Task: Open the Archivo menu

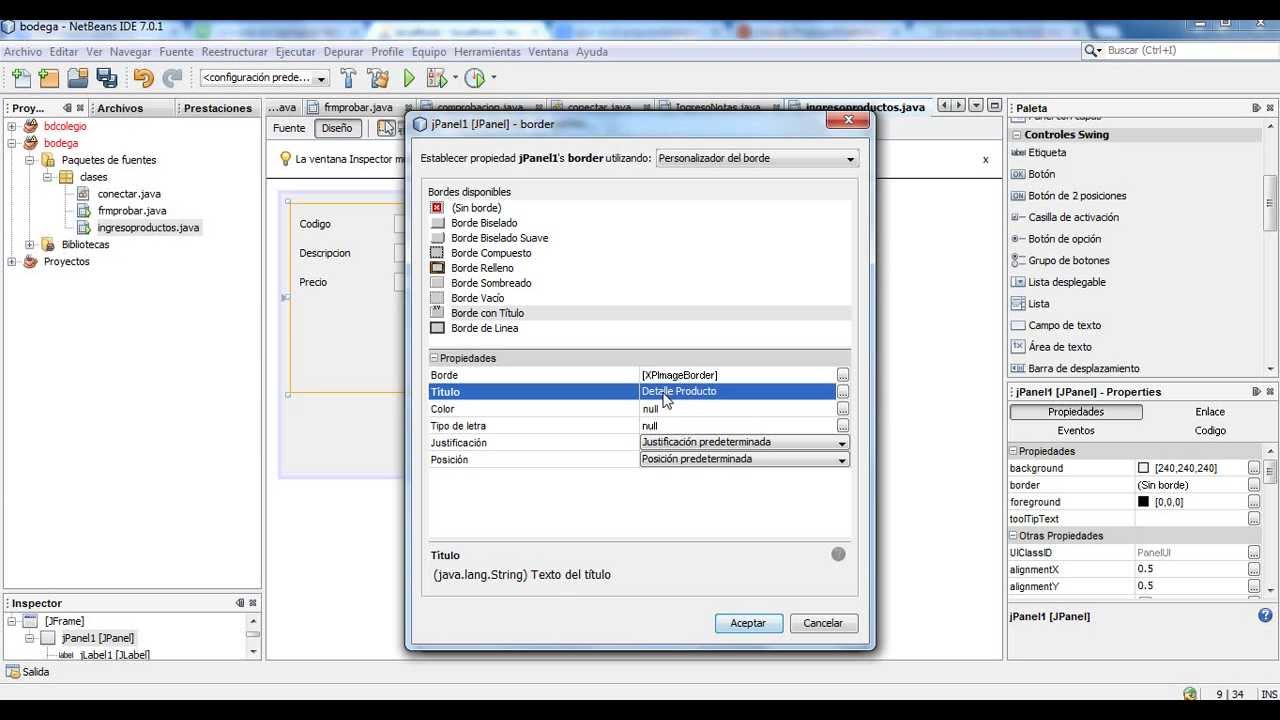Action: tap(23, 52)
